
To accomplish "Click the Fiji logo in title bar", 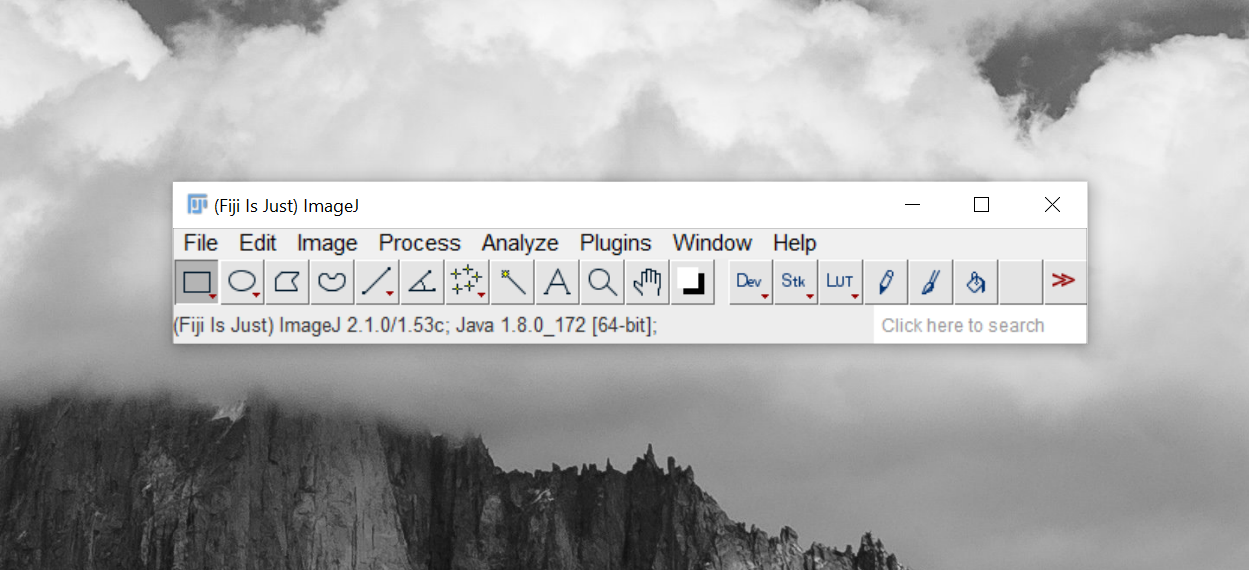I will (x=197, y=205).
